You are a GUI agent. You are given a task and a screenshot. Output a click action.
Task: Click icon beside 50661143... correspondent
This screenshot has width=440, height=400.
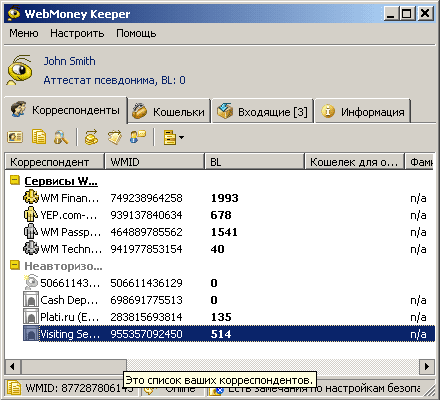(x=31, y=282)
